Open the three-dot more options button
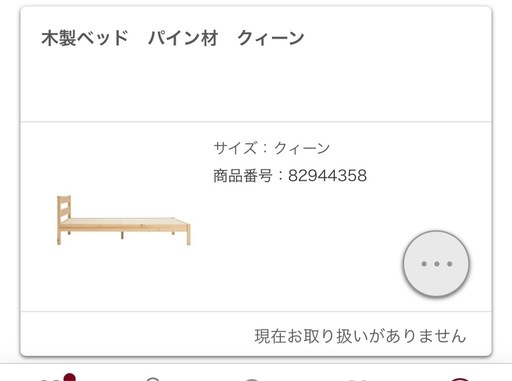The image size is (512, 381). (x=436, y=264)
